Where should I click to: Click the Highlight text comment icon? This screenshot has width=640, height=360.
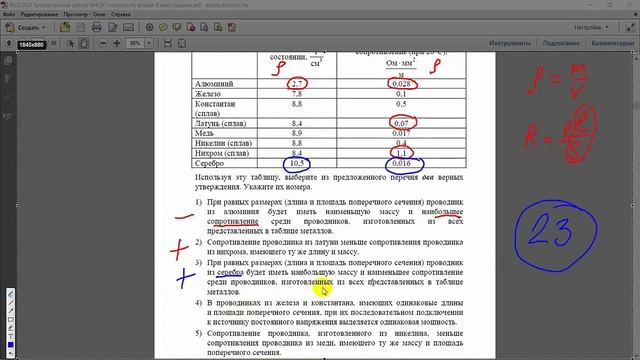[x=177, y=27]
